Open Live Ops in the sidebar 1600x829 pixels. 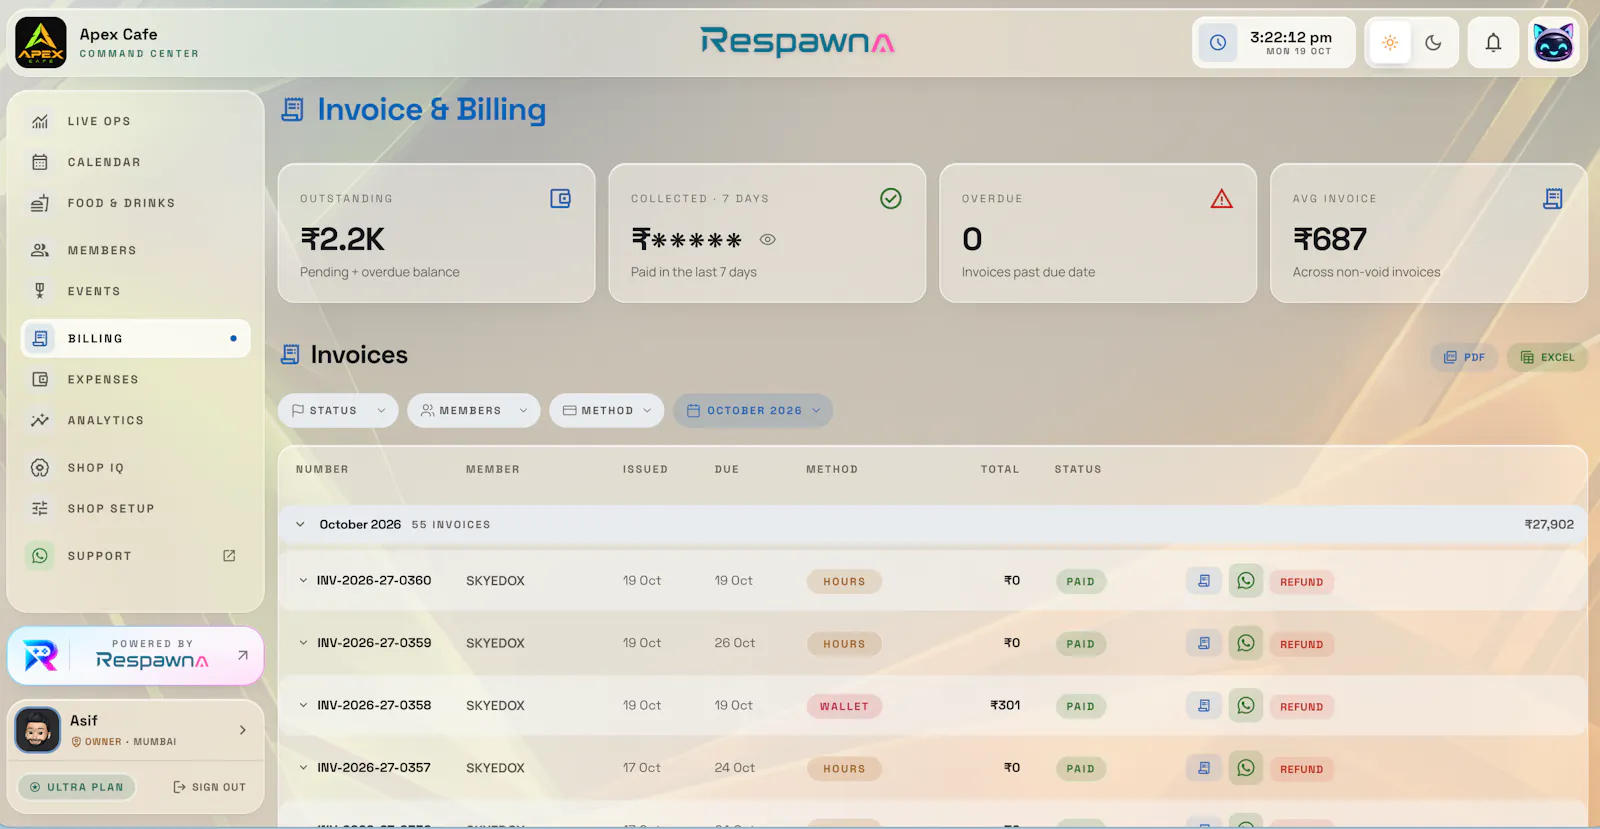click(x=136, y=121)
